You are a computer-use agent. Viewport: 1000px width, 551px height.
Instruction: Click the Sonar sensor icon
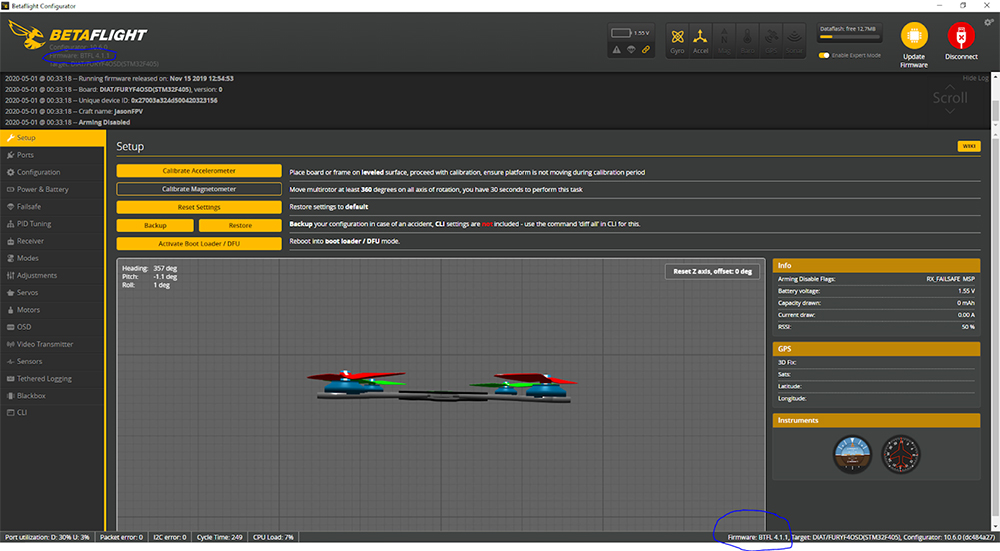(x=794, y=40)
